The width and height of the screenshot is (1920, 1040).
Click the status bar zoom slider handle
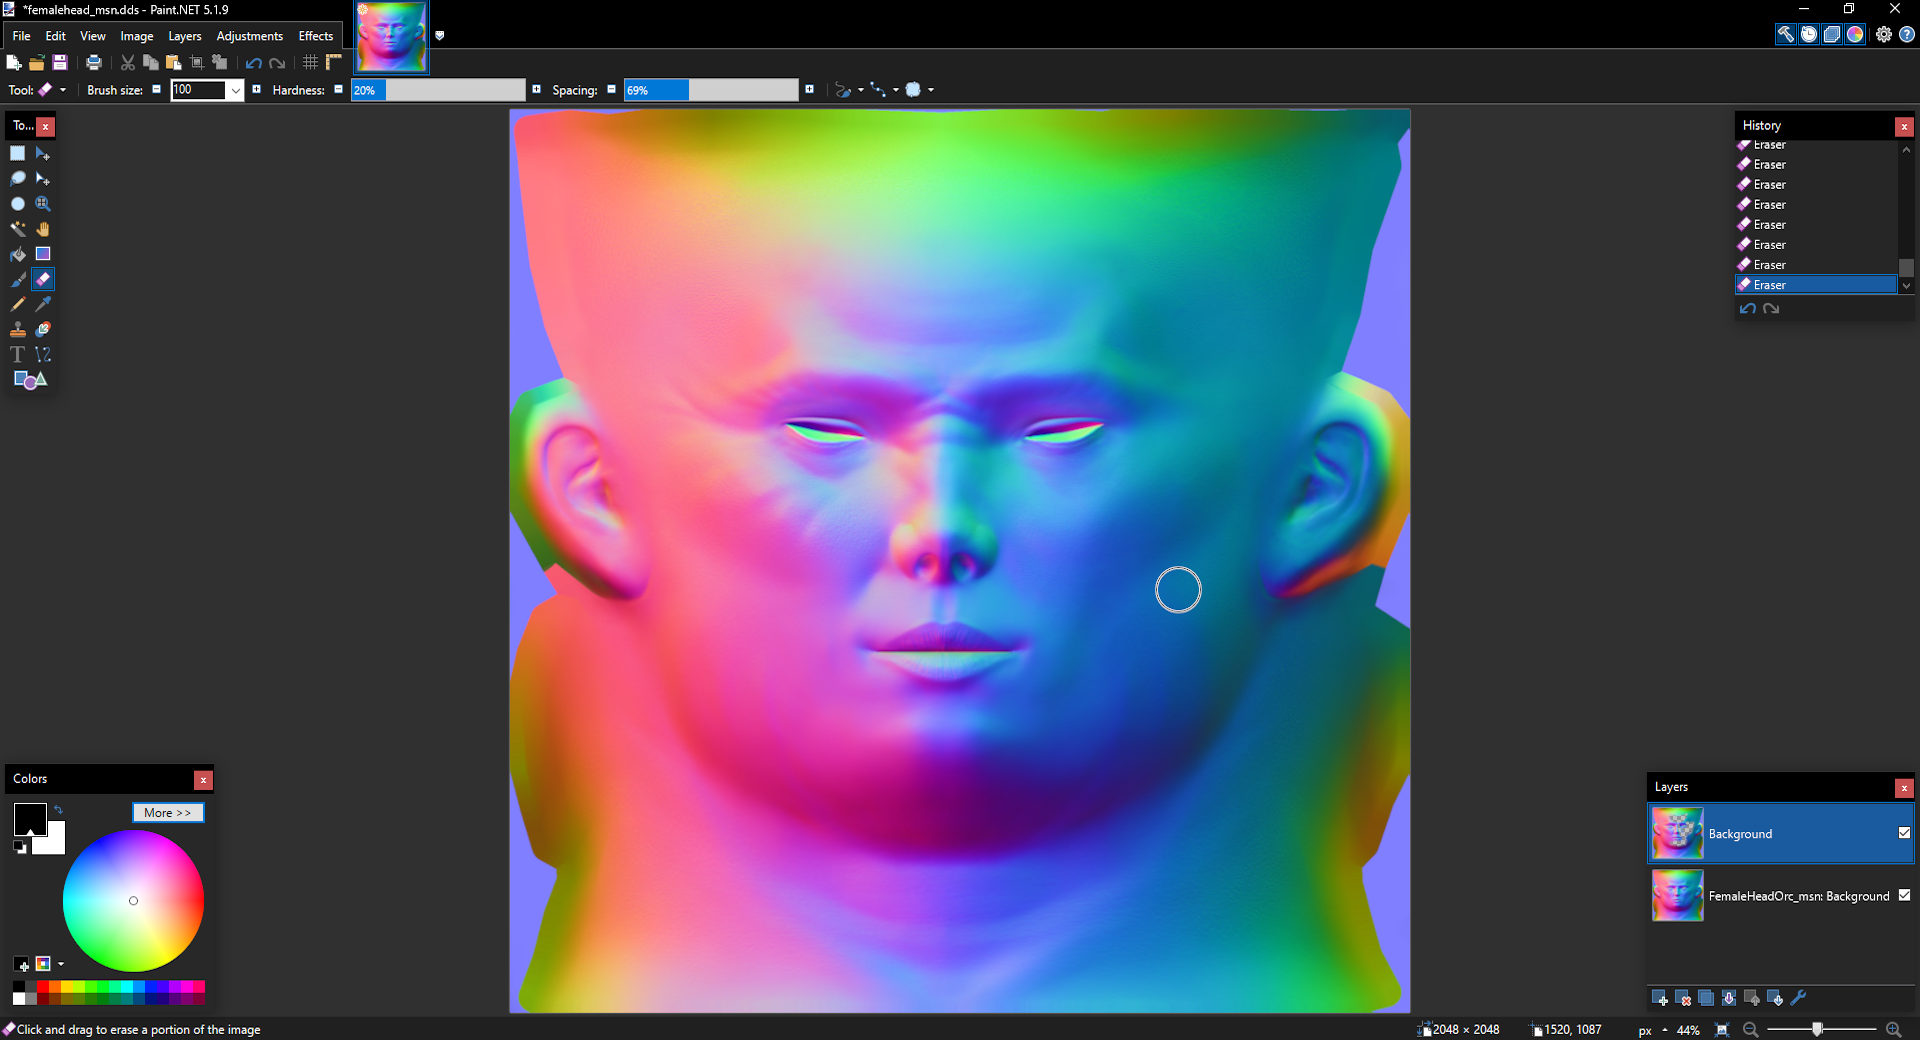point(1817,1029)
